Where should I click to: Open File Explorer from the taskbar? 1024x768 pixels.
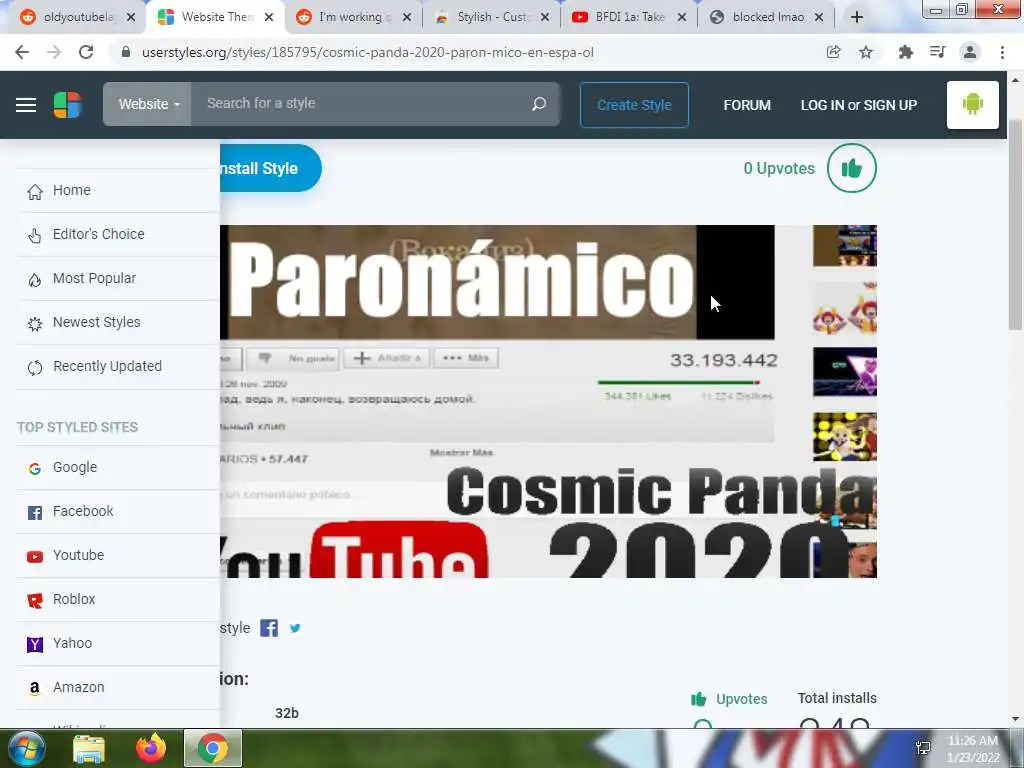(x=89, y=748)
